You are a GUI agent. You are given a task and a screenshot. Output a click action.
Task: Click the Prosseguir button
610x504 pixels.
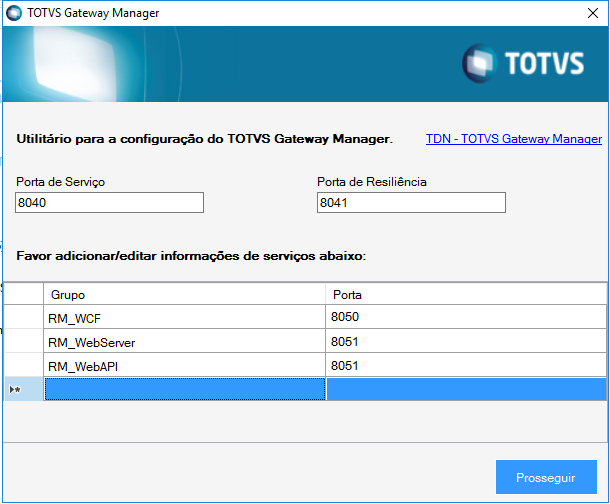click(546, 477)
